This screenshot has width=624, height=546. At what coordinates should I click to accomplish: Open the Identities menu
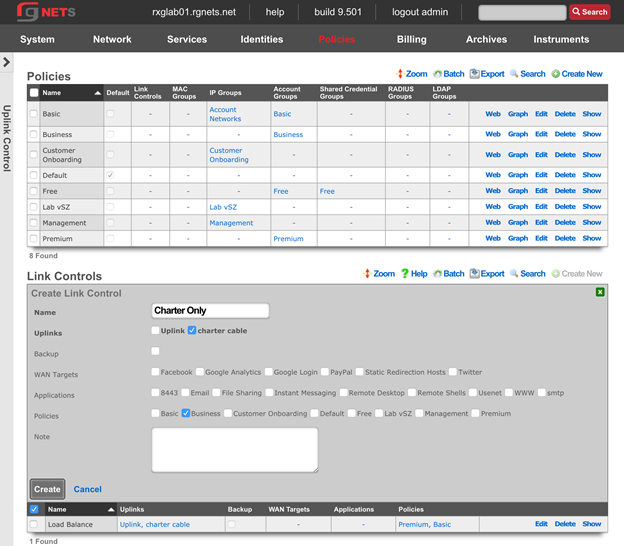(262, 39)
